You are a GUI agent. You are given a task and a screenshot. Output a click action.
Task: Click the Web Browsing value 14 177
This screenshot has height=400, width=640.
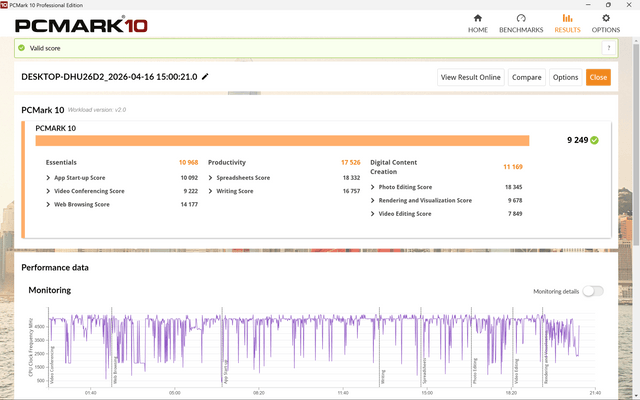tap(189, 204)
